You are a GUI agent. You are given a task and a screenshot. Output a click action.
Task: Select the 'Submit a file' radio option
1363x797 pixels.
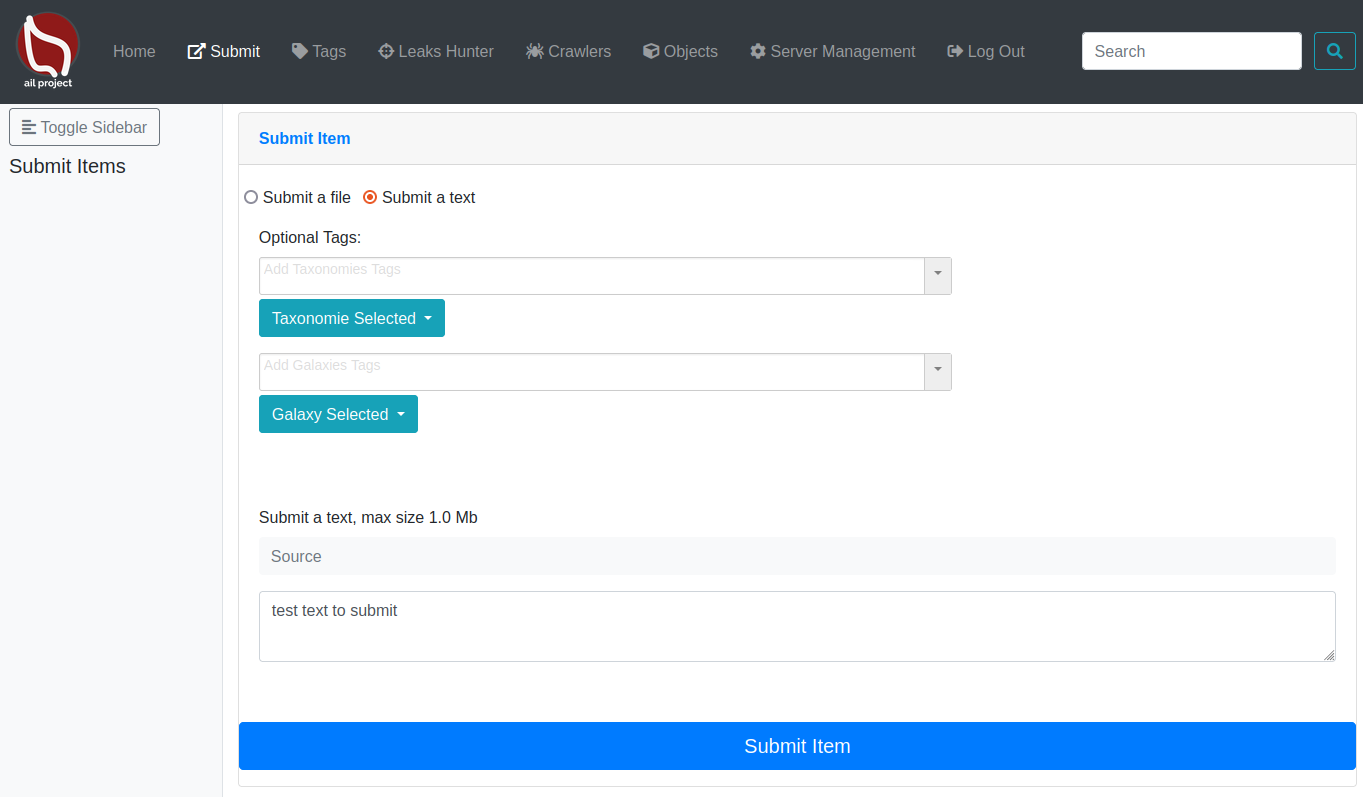[x=251, y=197]
